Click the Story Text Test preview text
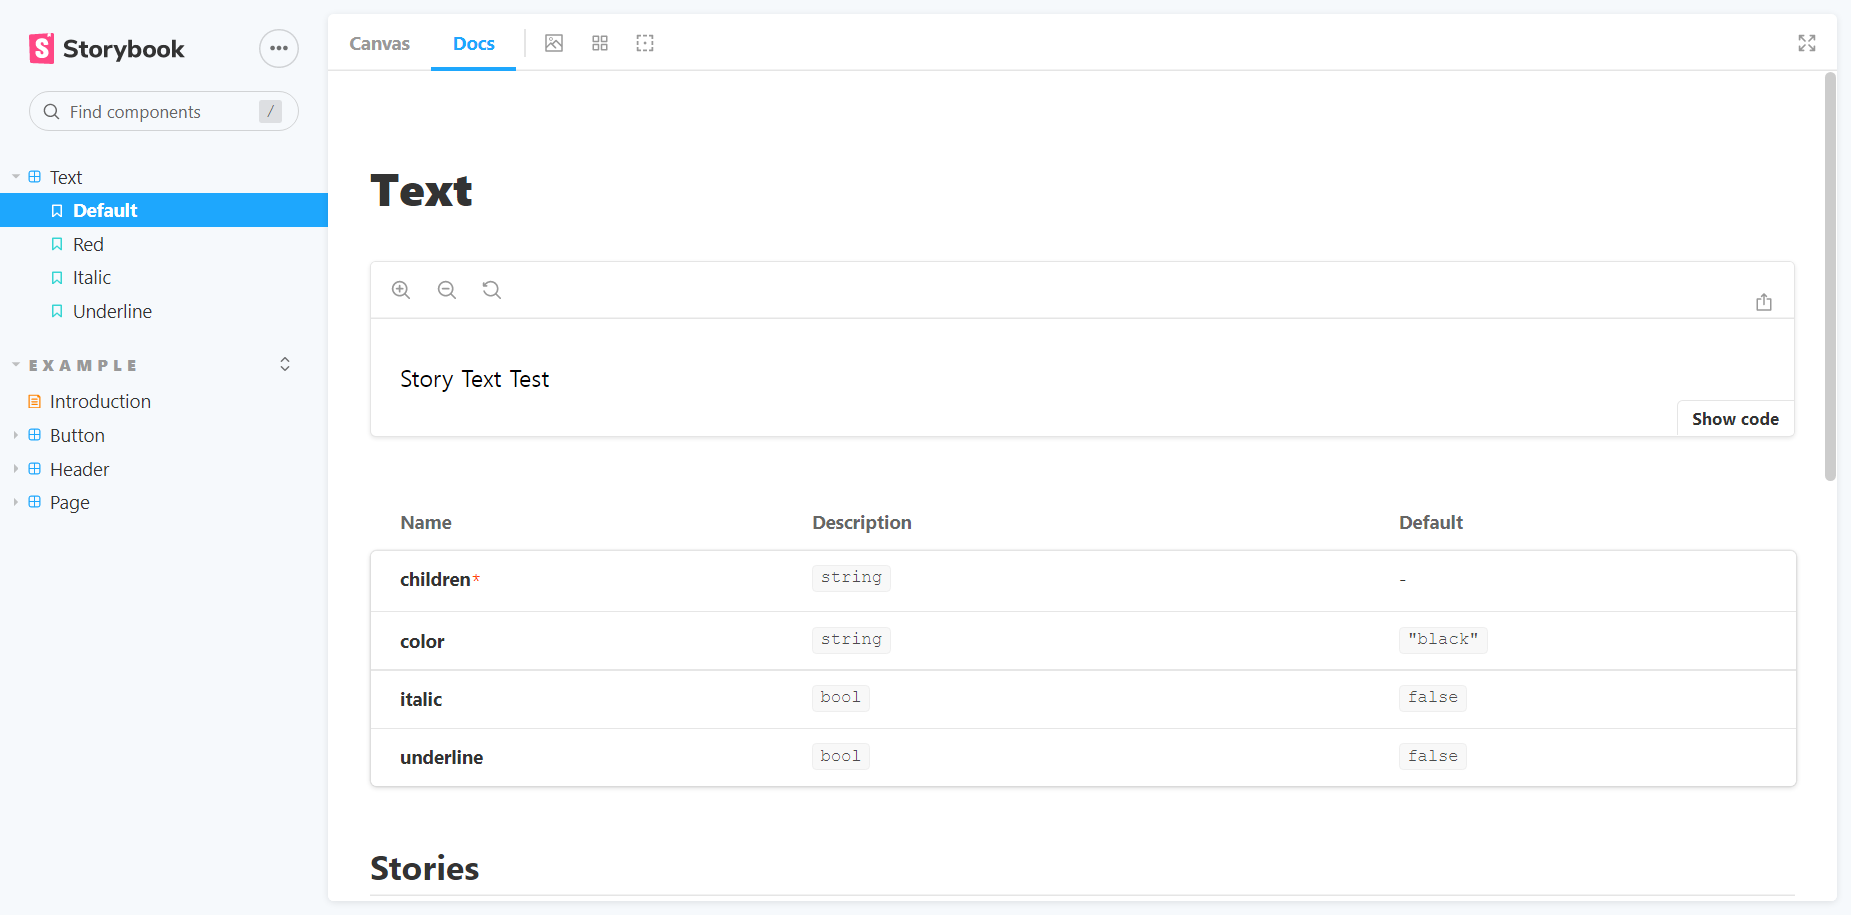This screenshot has width=1851, height=915. 475,379
